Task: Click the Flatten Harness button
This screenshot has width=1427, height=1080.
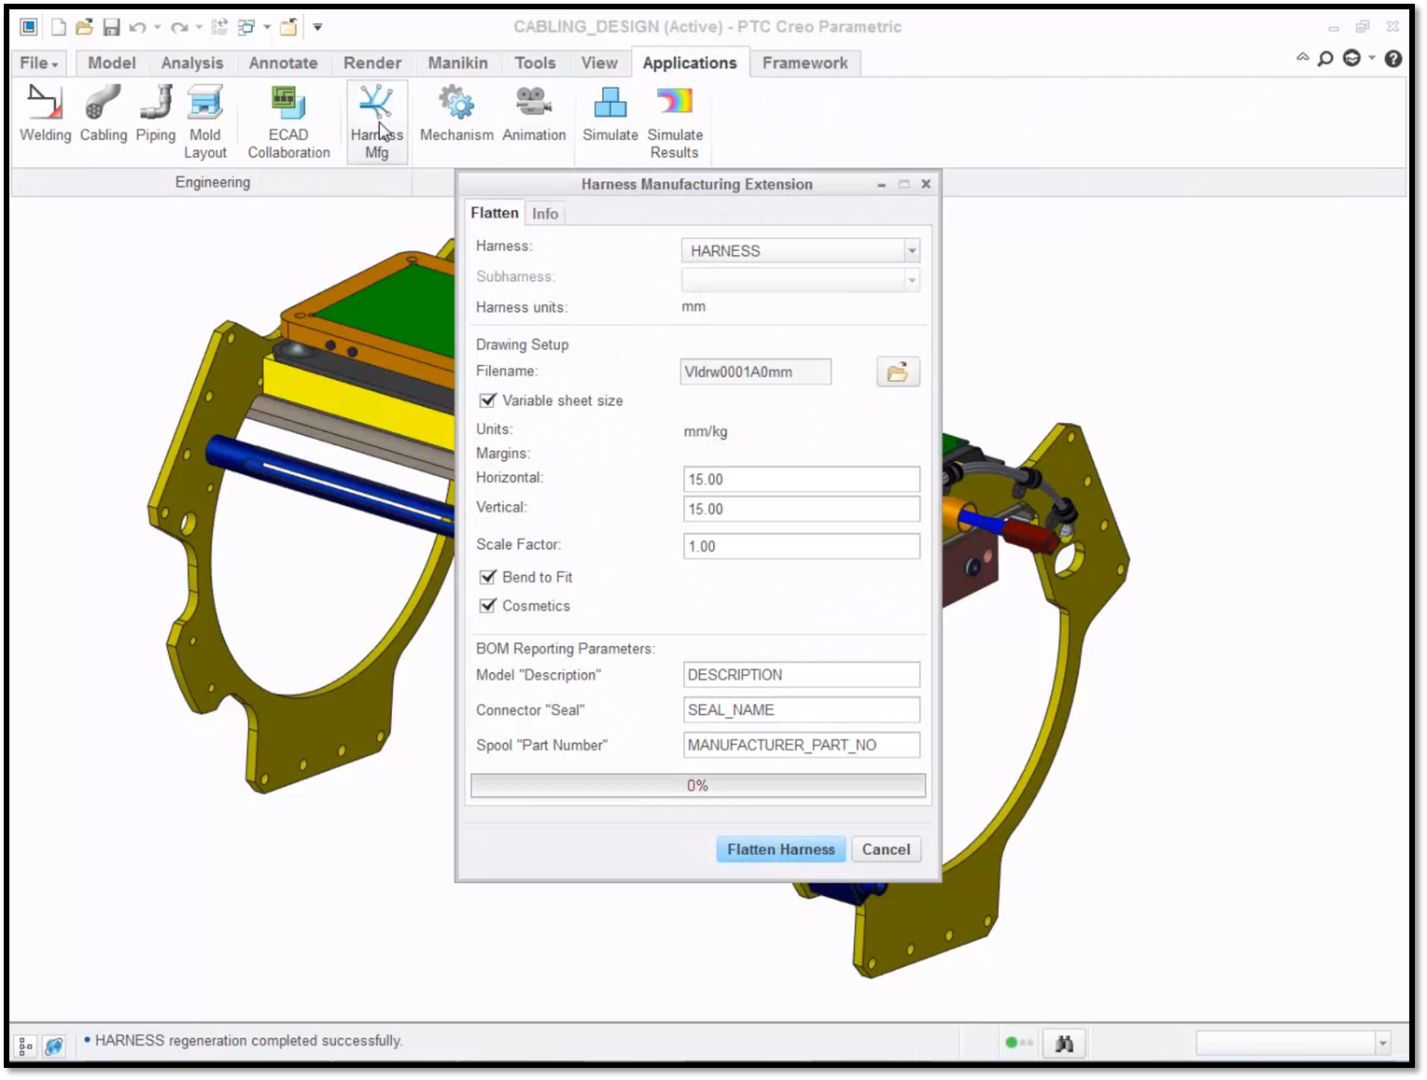Action: tap(781, 849)
